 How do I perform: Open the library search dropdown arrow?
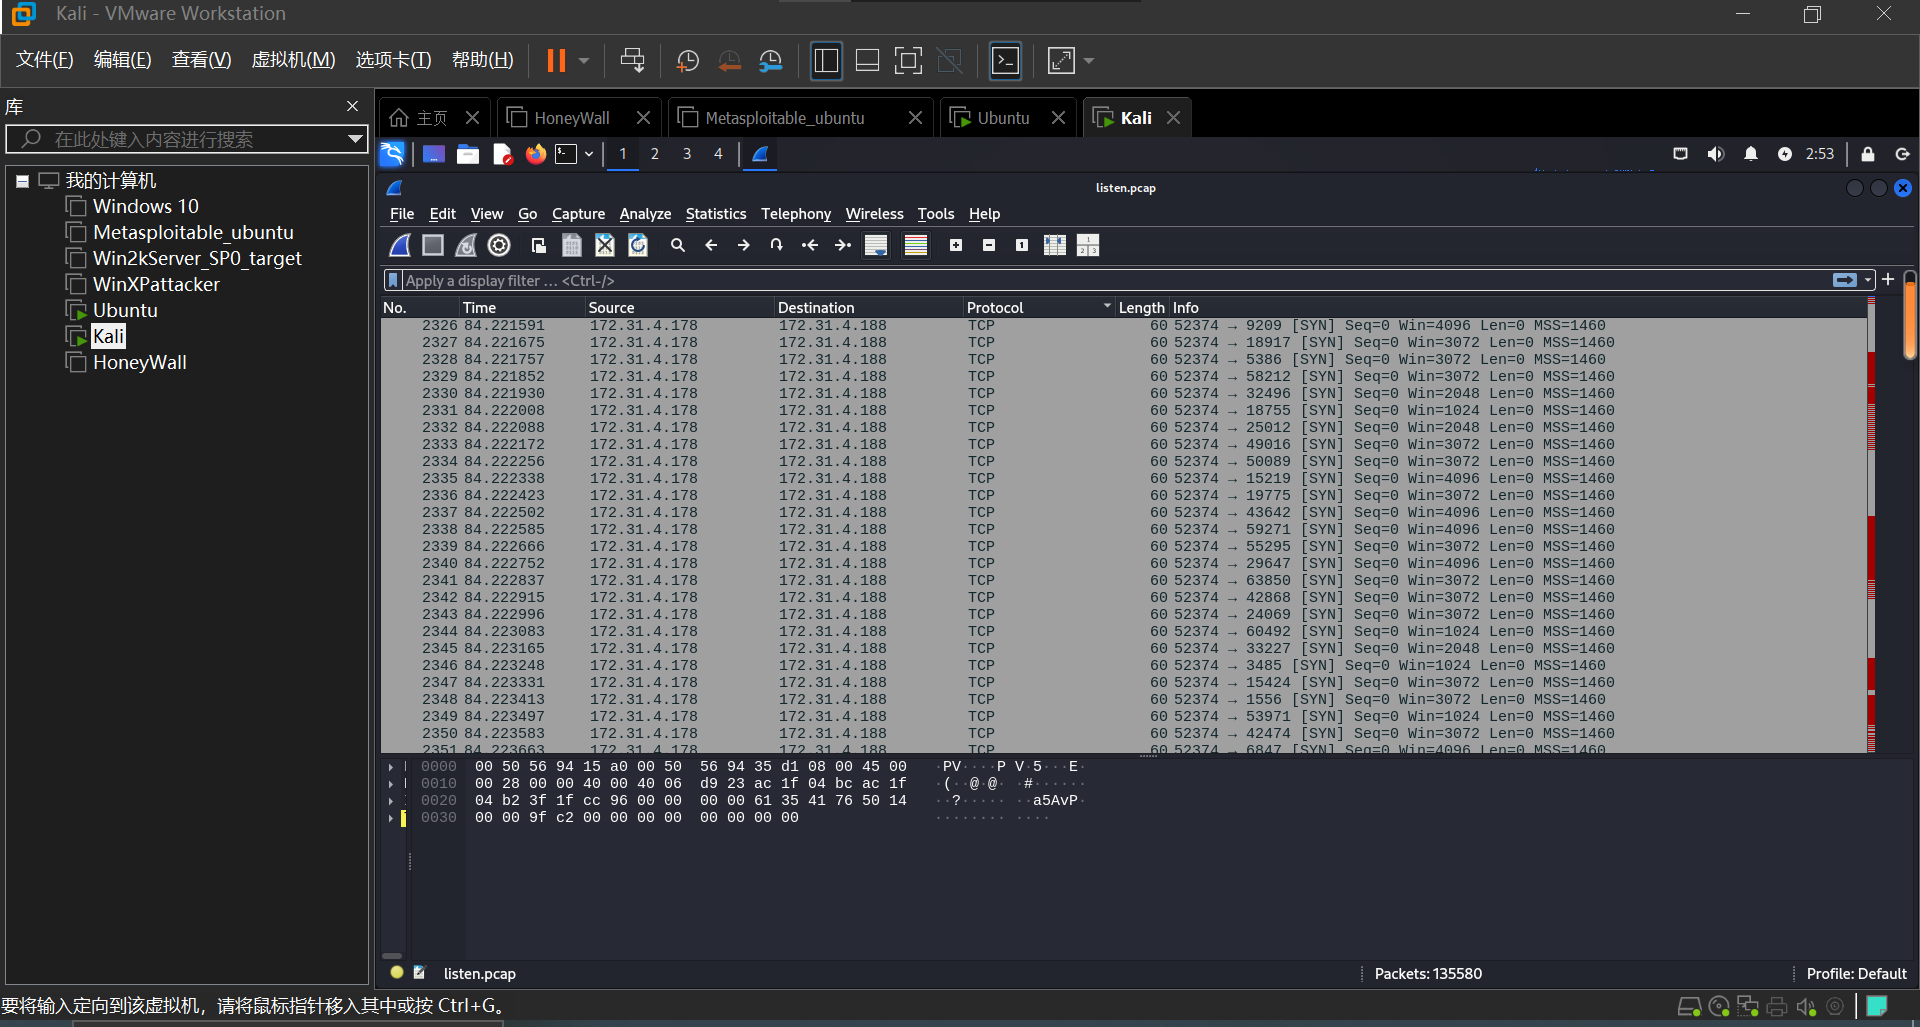pos(354,139)
